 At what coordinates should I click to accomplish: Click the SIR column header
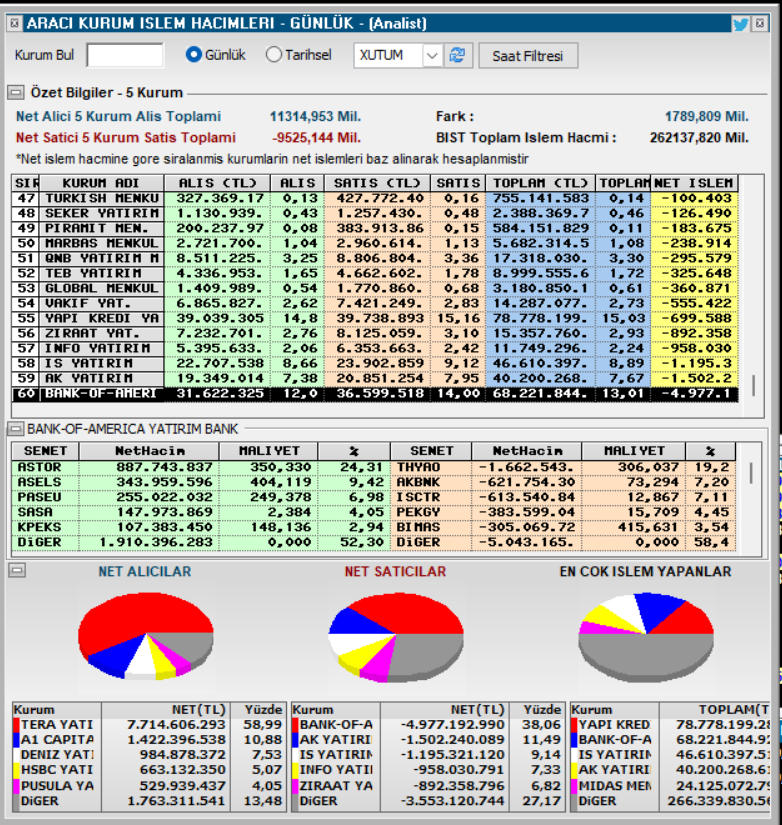pos(26,183)
